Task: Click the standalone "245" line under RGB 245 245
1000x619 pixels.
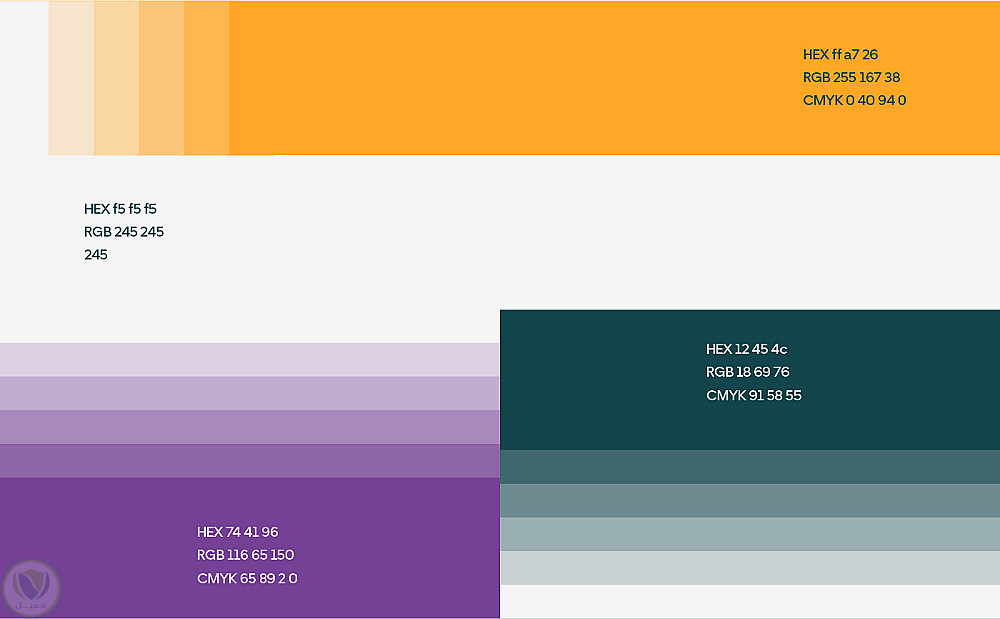Action: [96, 254]
